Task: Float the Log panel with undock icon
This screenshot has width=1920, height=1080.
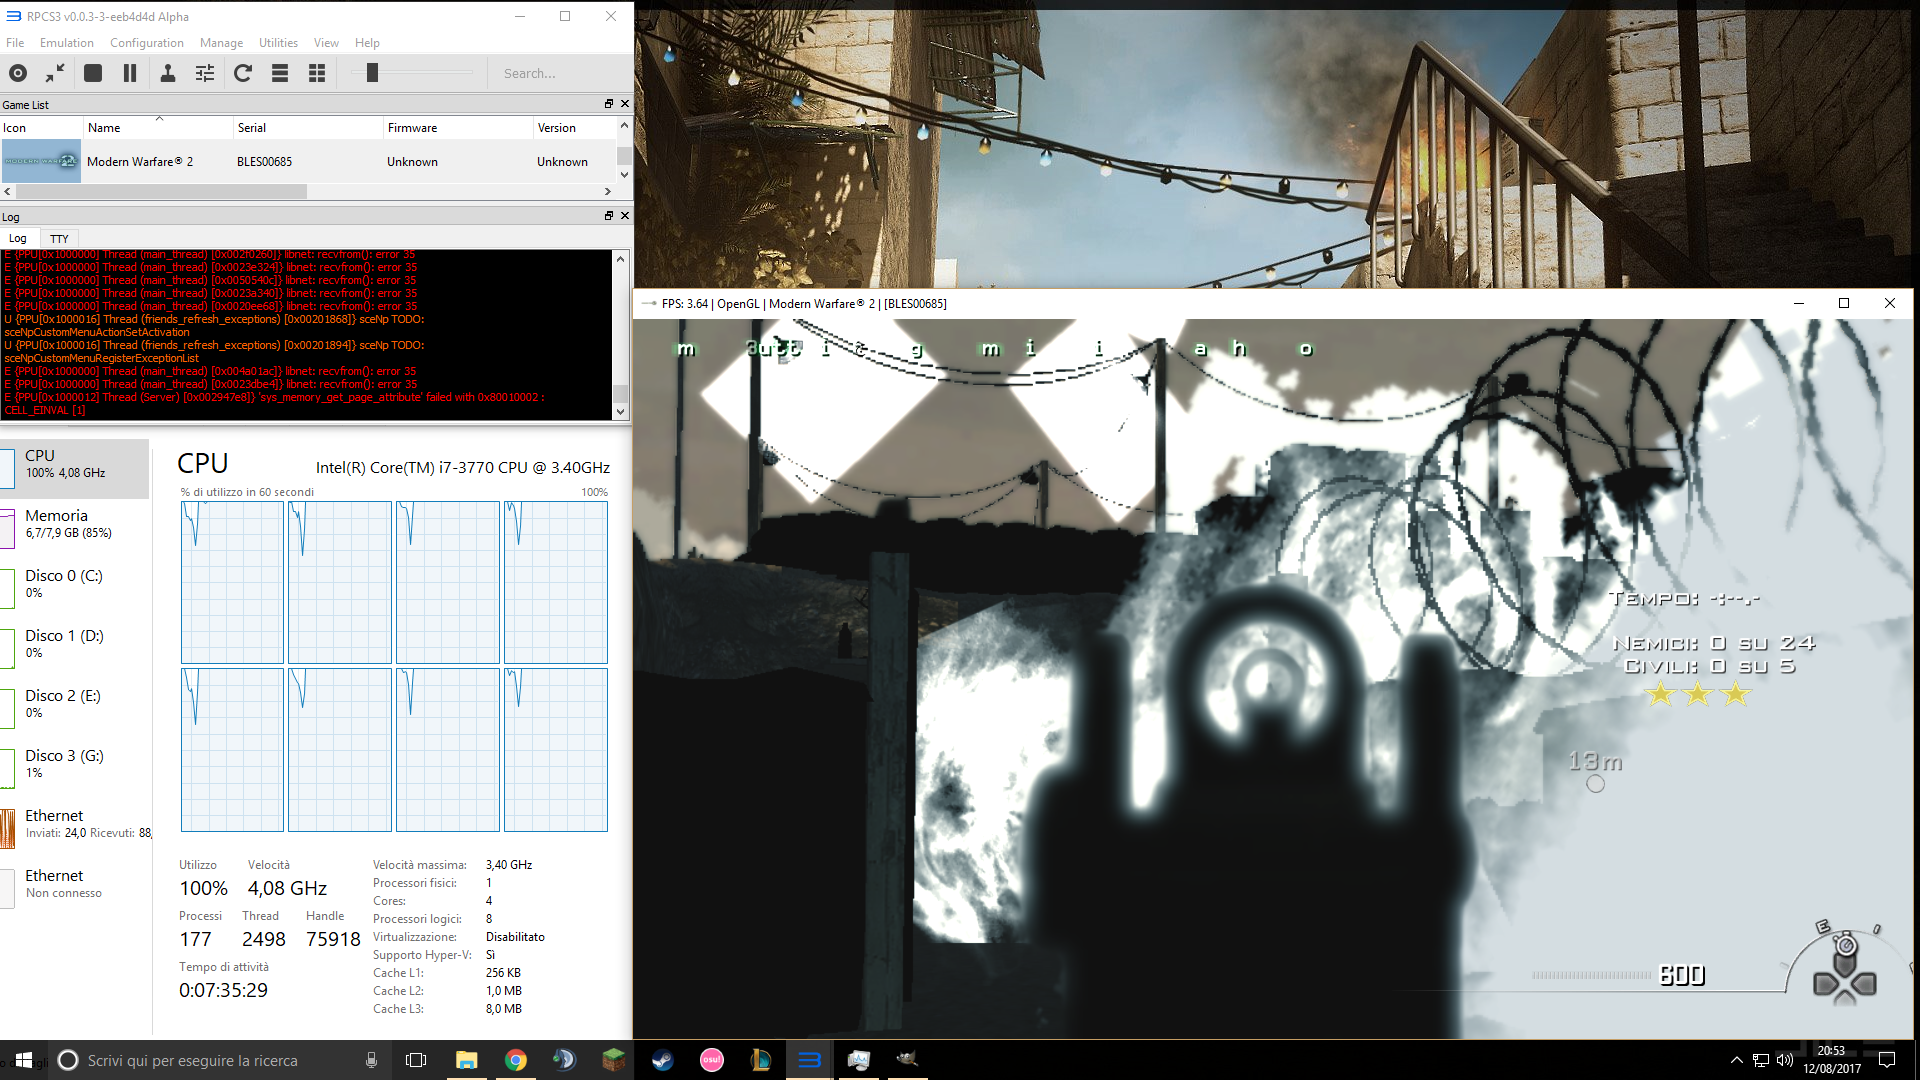Action: pyautogui.click(x=608, y=216)
